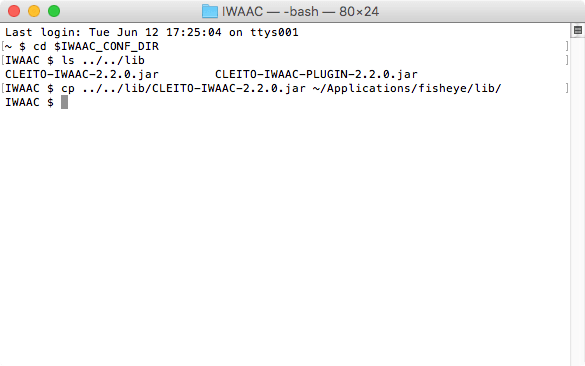Click the CLEITO-IWAAC-PLUGIN-2.2.0.jar file name in output
Screen dimensions: 585x366
coord(316,74)
